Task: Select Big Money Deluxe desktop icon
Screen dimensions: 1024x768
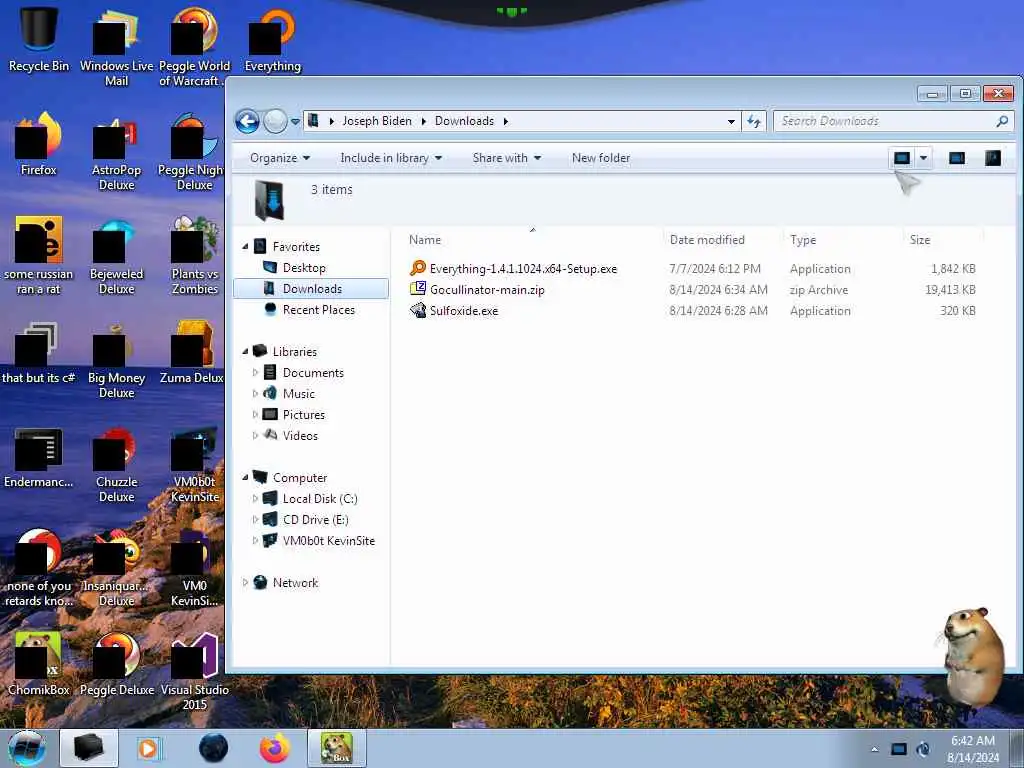Action: click(x=116, y=360)
